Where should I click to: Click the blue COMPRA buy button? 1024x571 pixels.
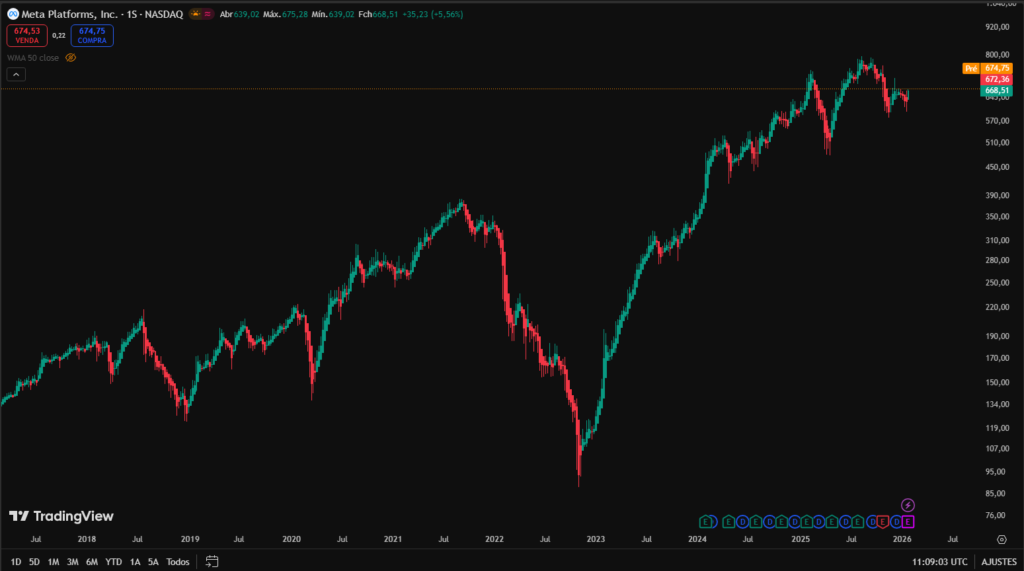coord(91,35)
